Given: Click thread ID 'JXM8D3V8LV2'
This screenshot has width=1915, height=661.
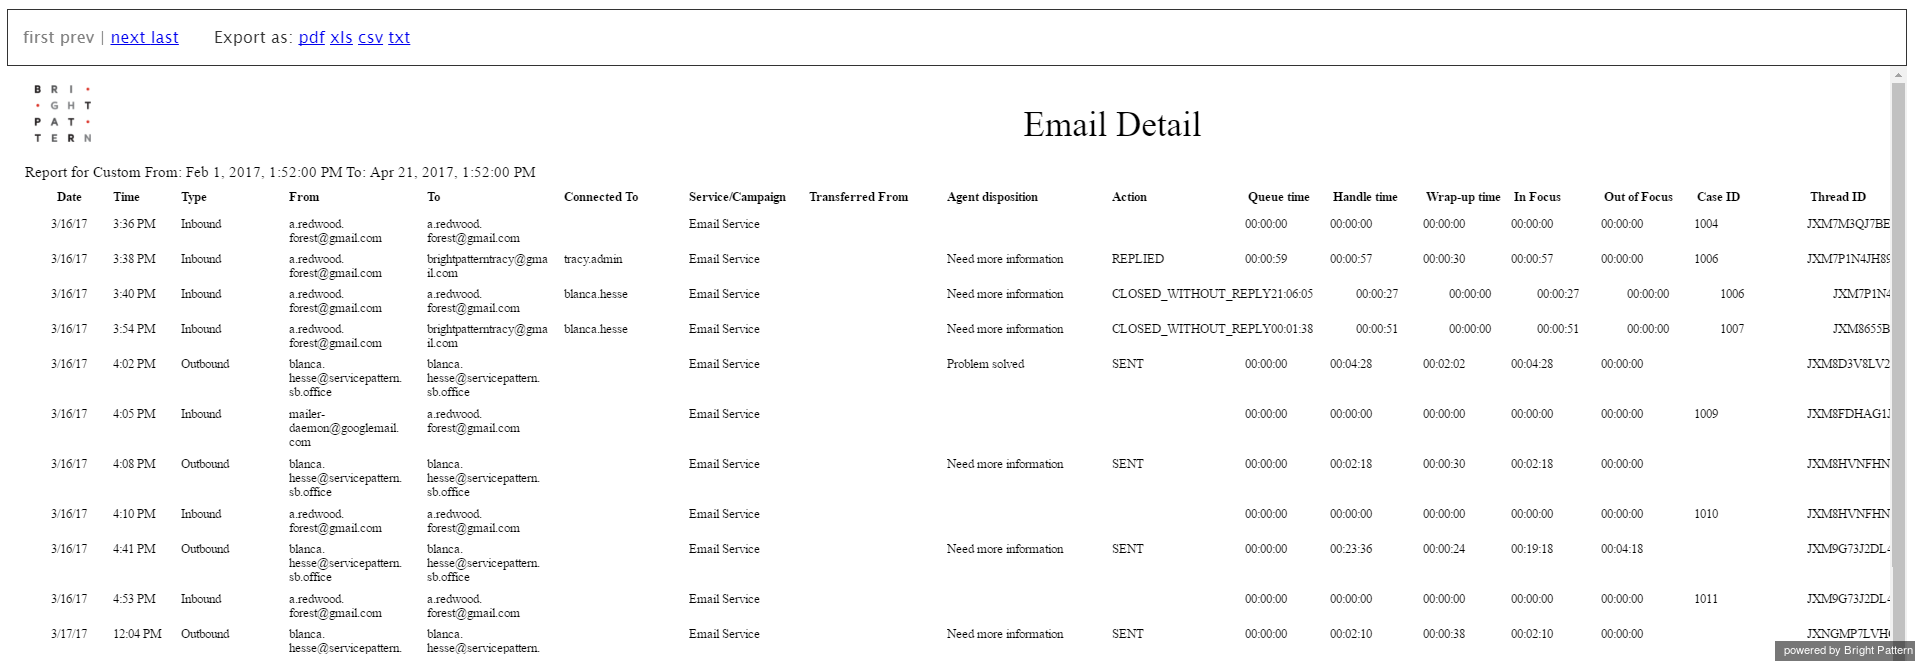Looking at the screenshot, I should 1848,364.
